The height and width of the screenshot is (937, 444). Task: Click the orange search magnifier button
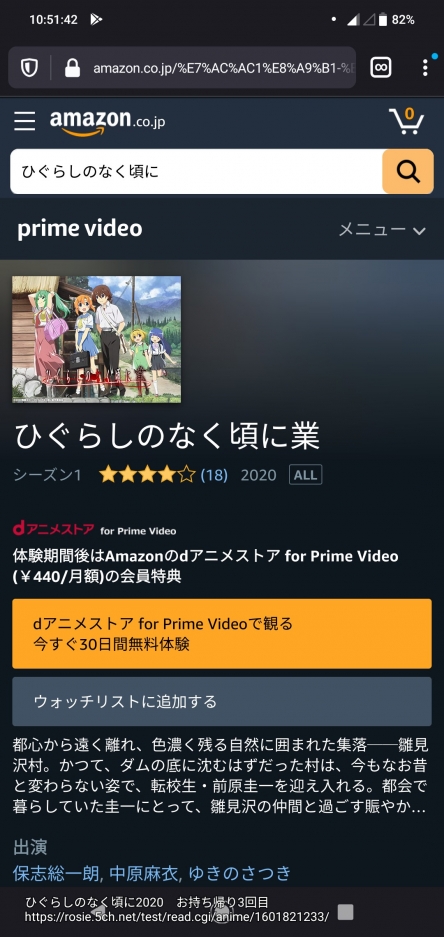(x=408, y=172)
